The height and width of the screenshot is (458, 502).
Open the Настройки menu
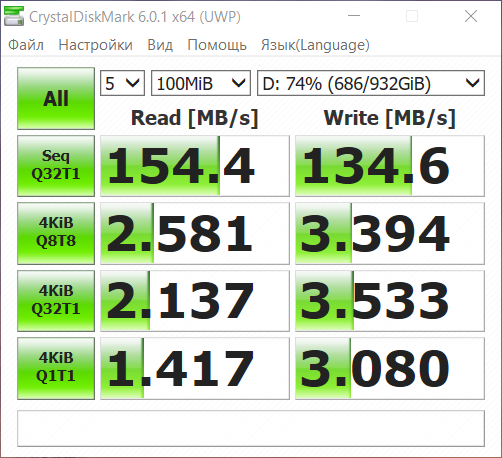pyautogui.click(x=95, y=45)
